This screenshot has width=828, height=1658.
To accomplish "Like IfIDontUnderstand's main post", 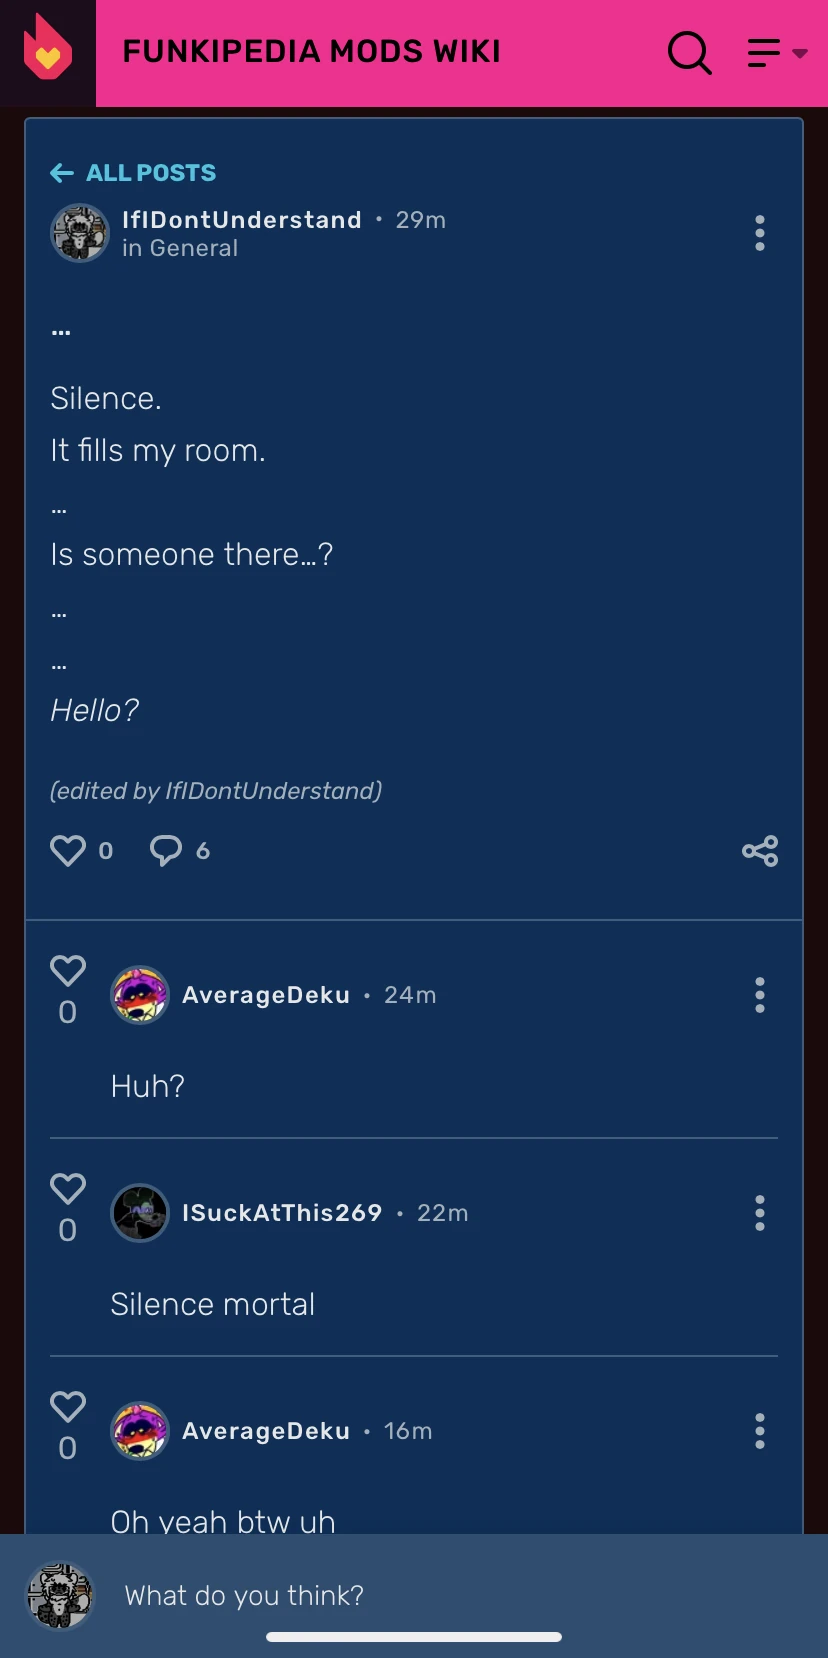I will coord(67,849).
